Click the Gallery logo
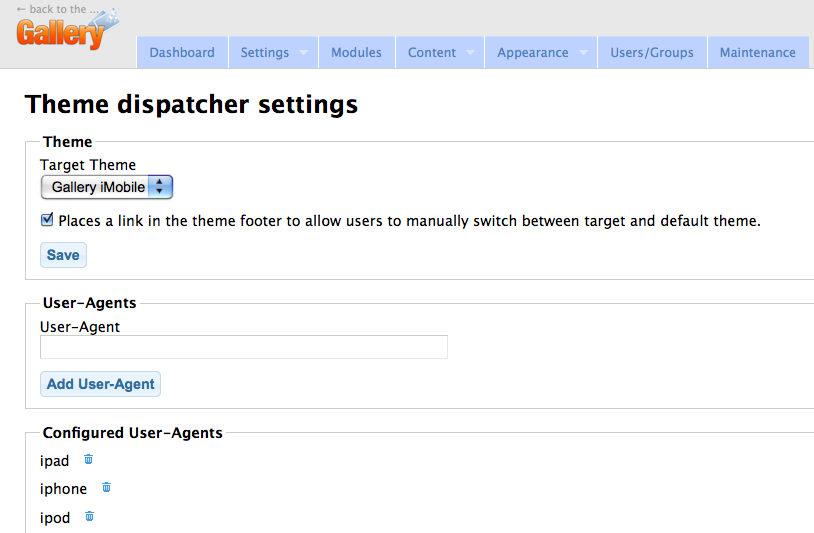This screenshot has width=814, height=533. click(67, 31)
